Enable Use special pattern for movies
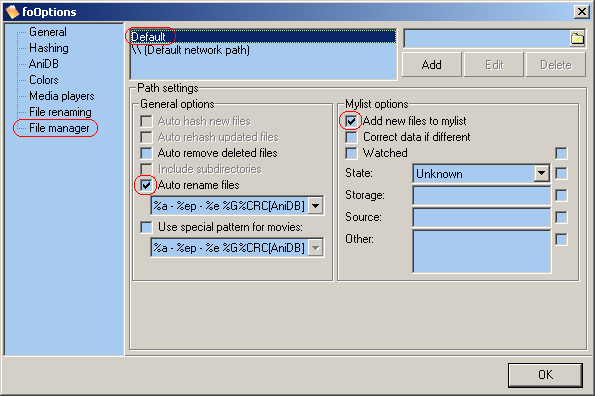595x396 pixels. click(146, 227)
